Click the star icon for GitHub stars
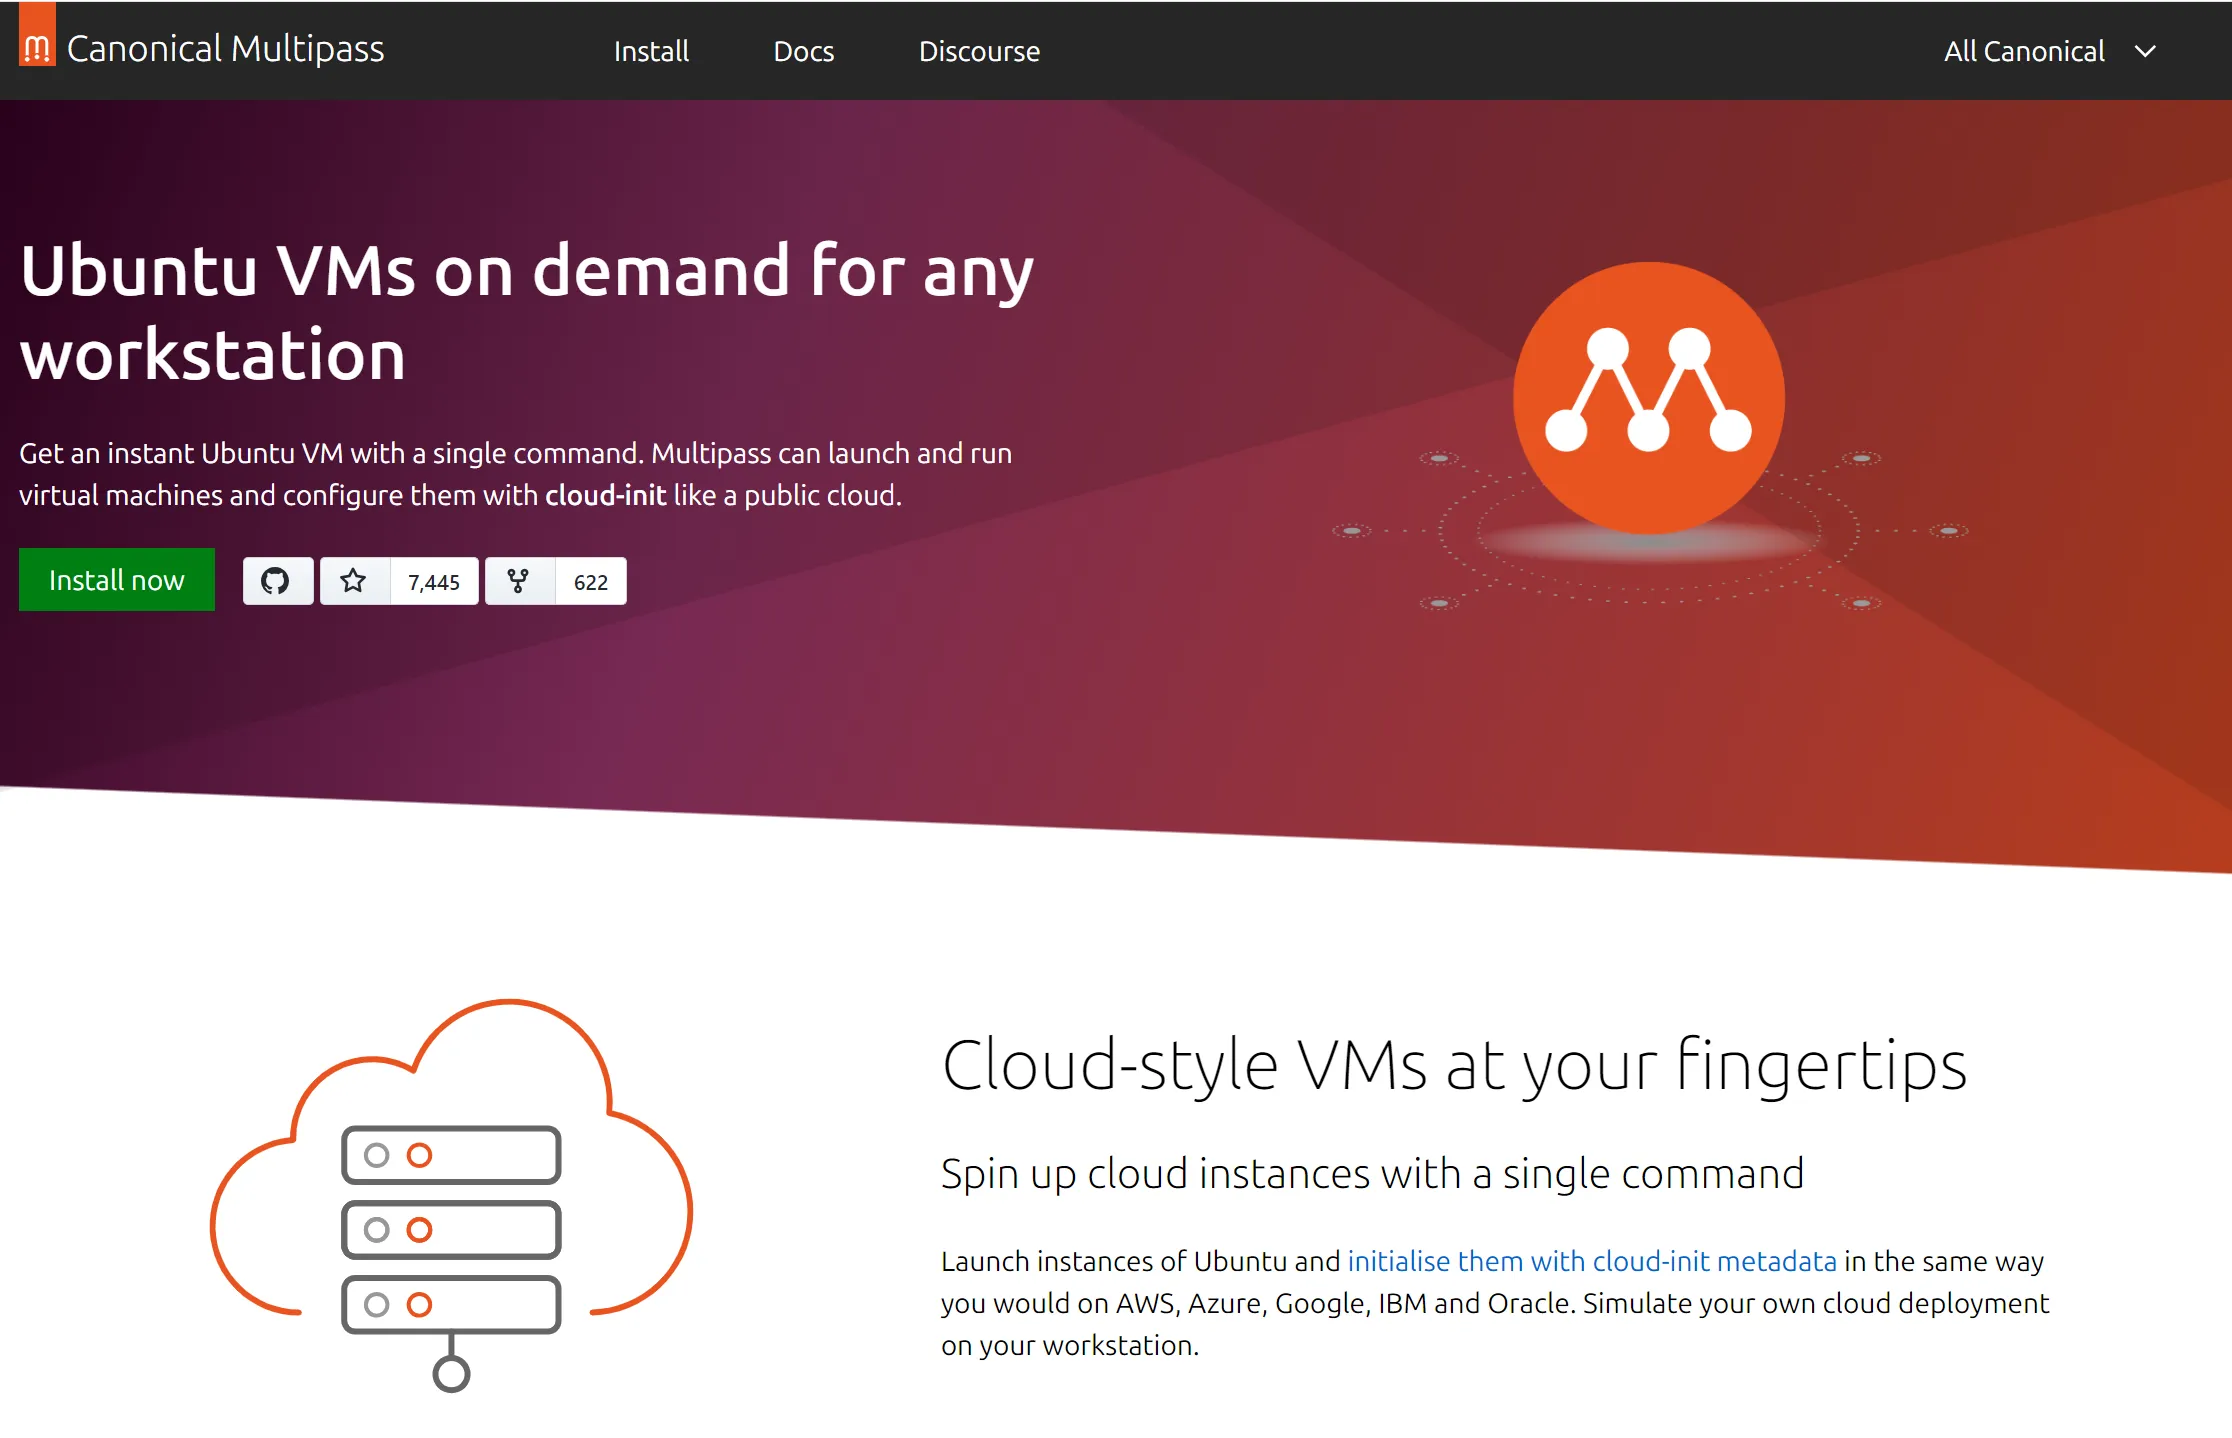Viewport: 2232px width, 1438px height. click(x=353, y=581)
